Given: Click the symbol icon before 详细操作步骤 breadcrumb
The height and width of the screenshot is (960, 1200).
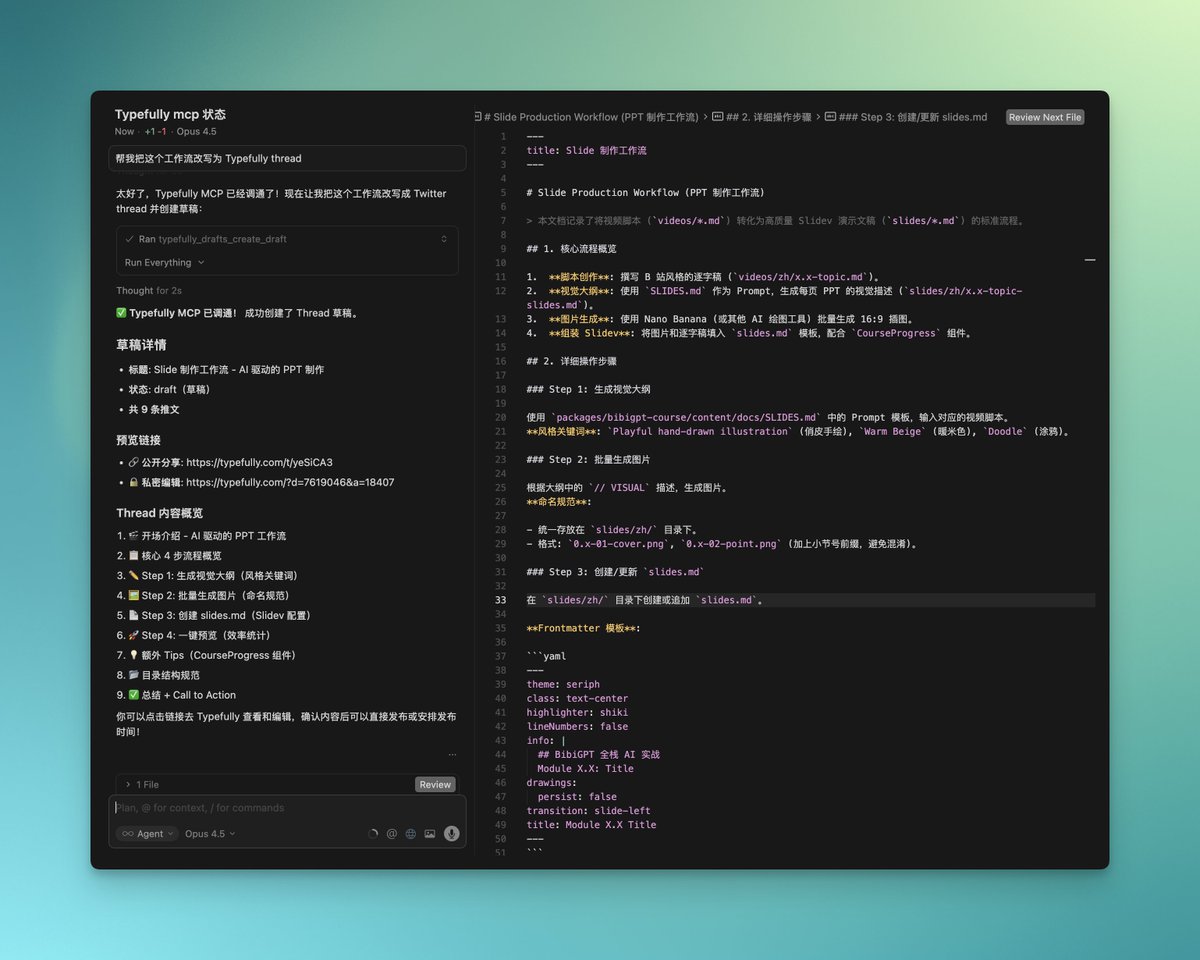Looking at the screenshot, I should (718, 117).
